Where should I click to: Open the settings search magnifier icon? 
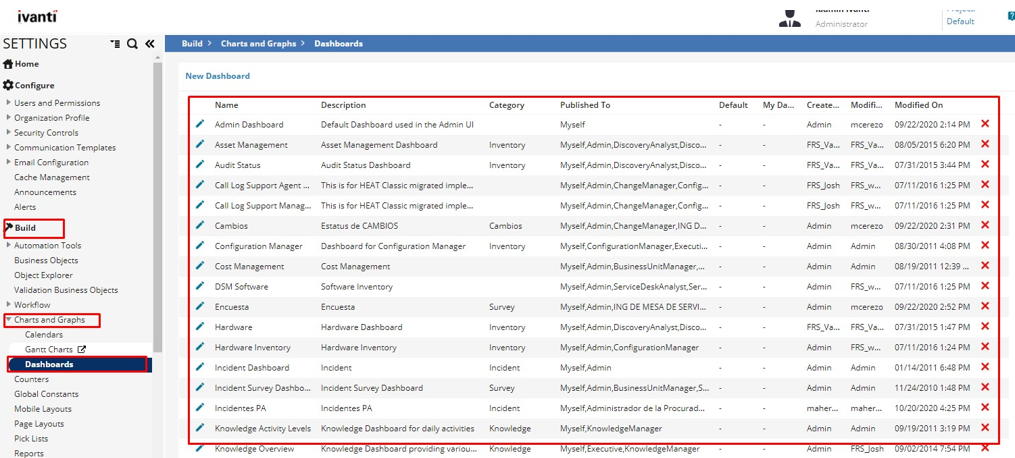click(x=132, y=44)
